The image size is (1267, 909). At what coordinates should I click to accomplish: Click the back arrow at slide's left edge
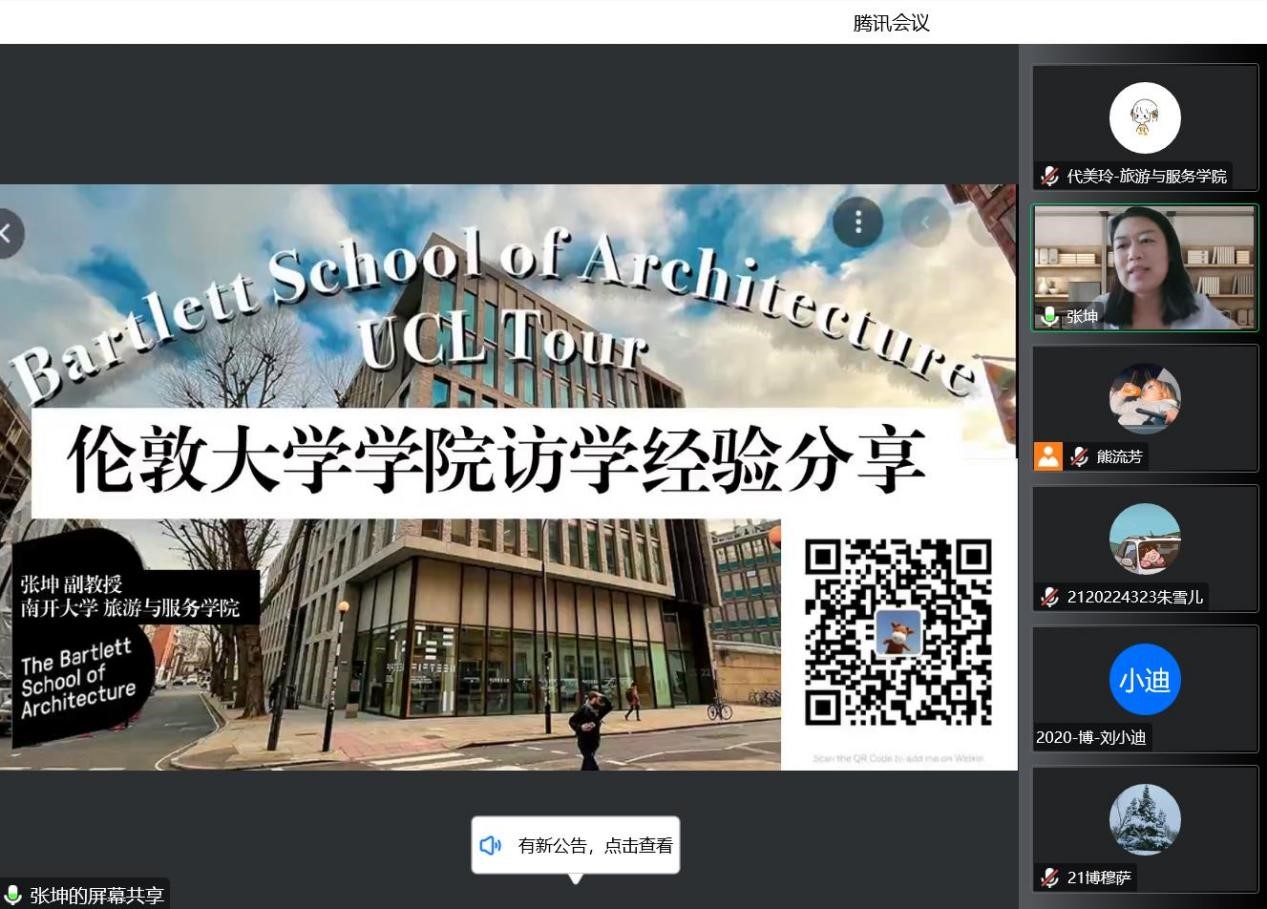(7, 233)
